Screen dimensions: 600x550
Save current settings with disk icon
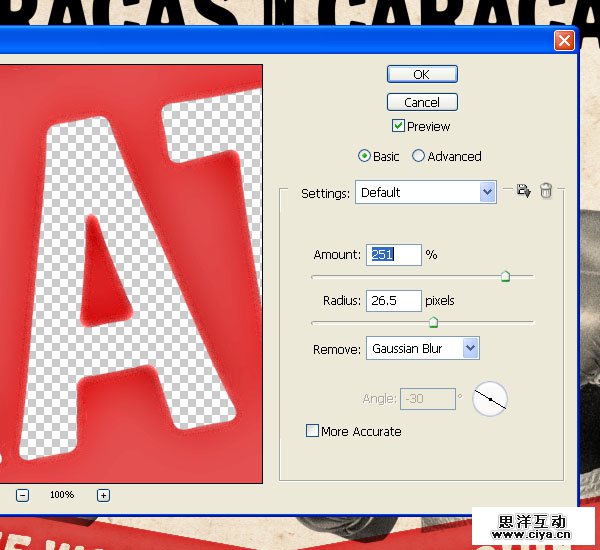pyautogui.click(x=523, y=190)
